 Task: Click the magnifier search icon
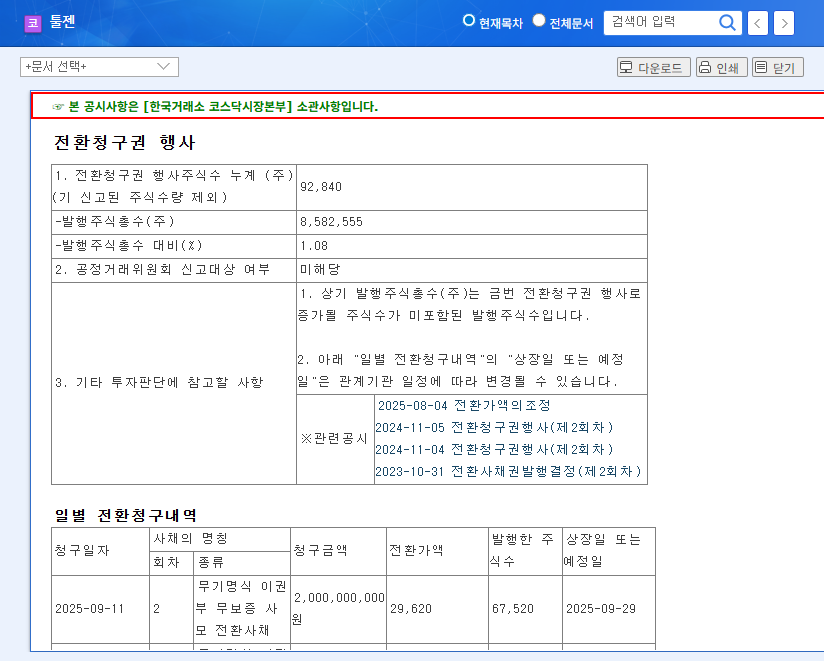tap(727, 23)
